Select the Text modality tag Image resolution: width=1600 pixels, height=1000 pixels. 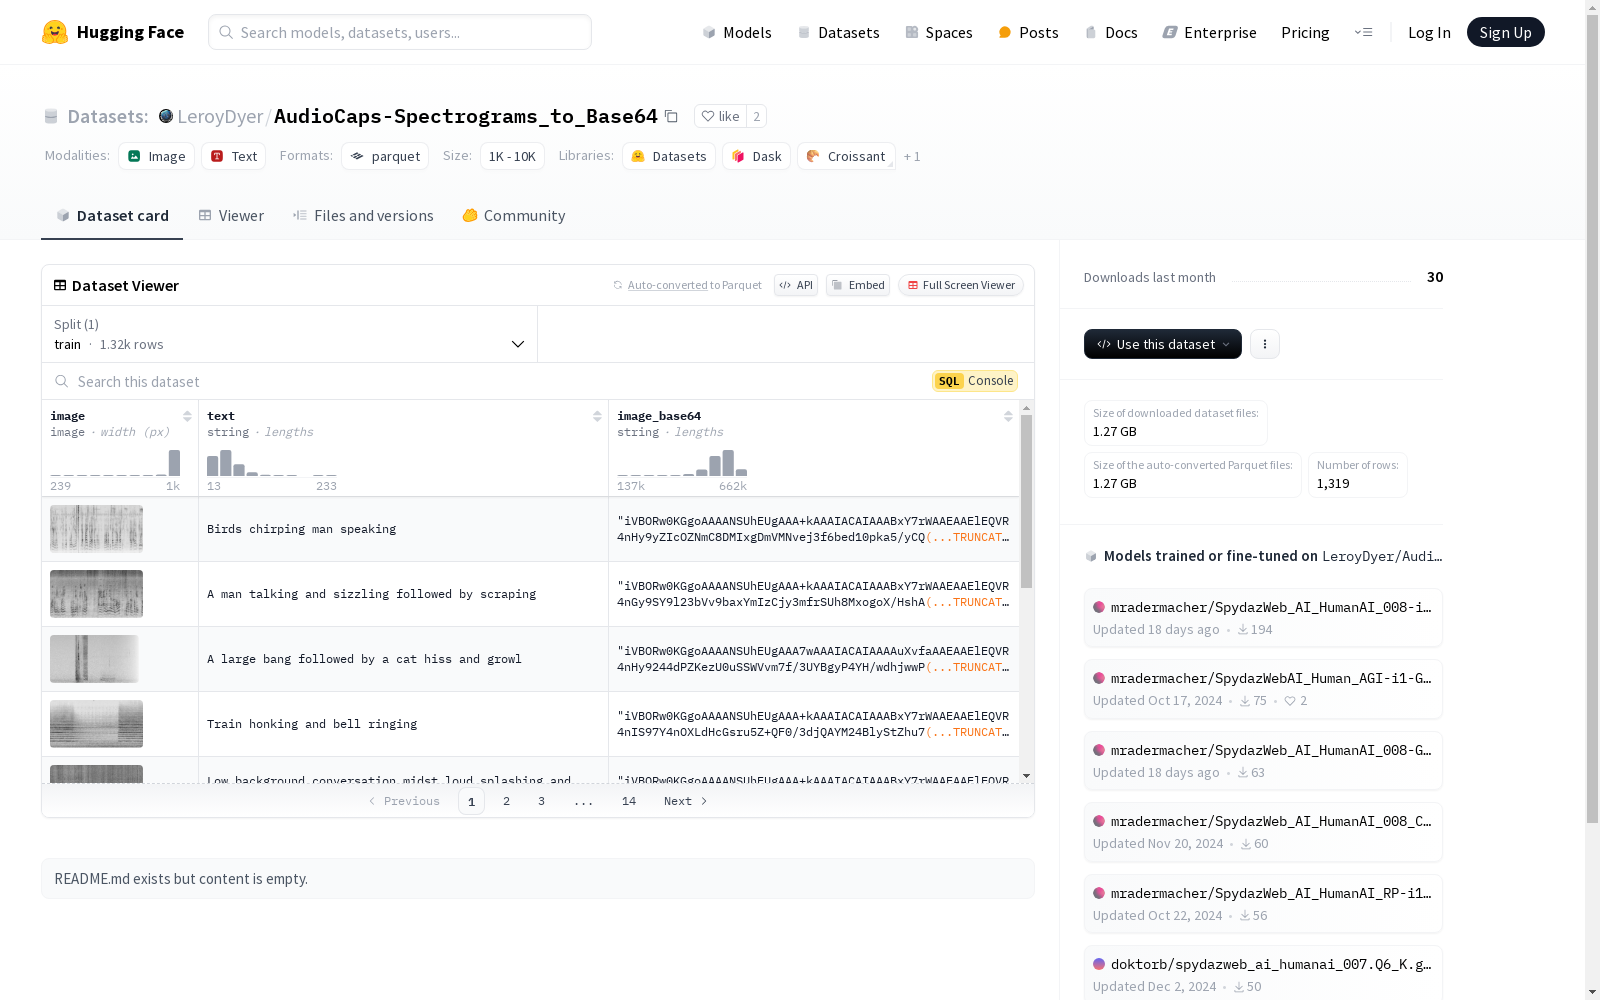[234, 156]
